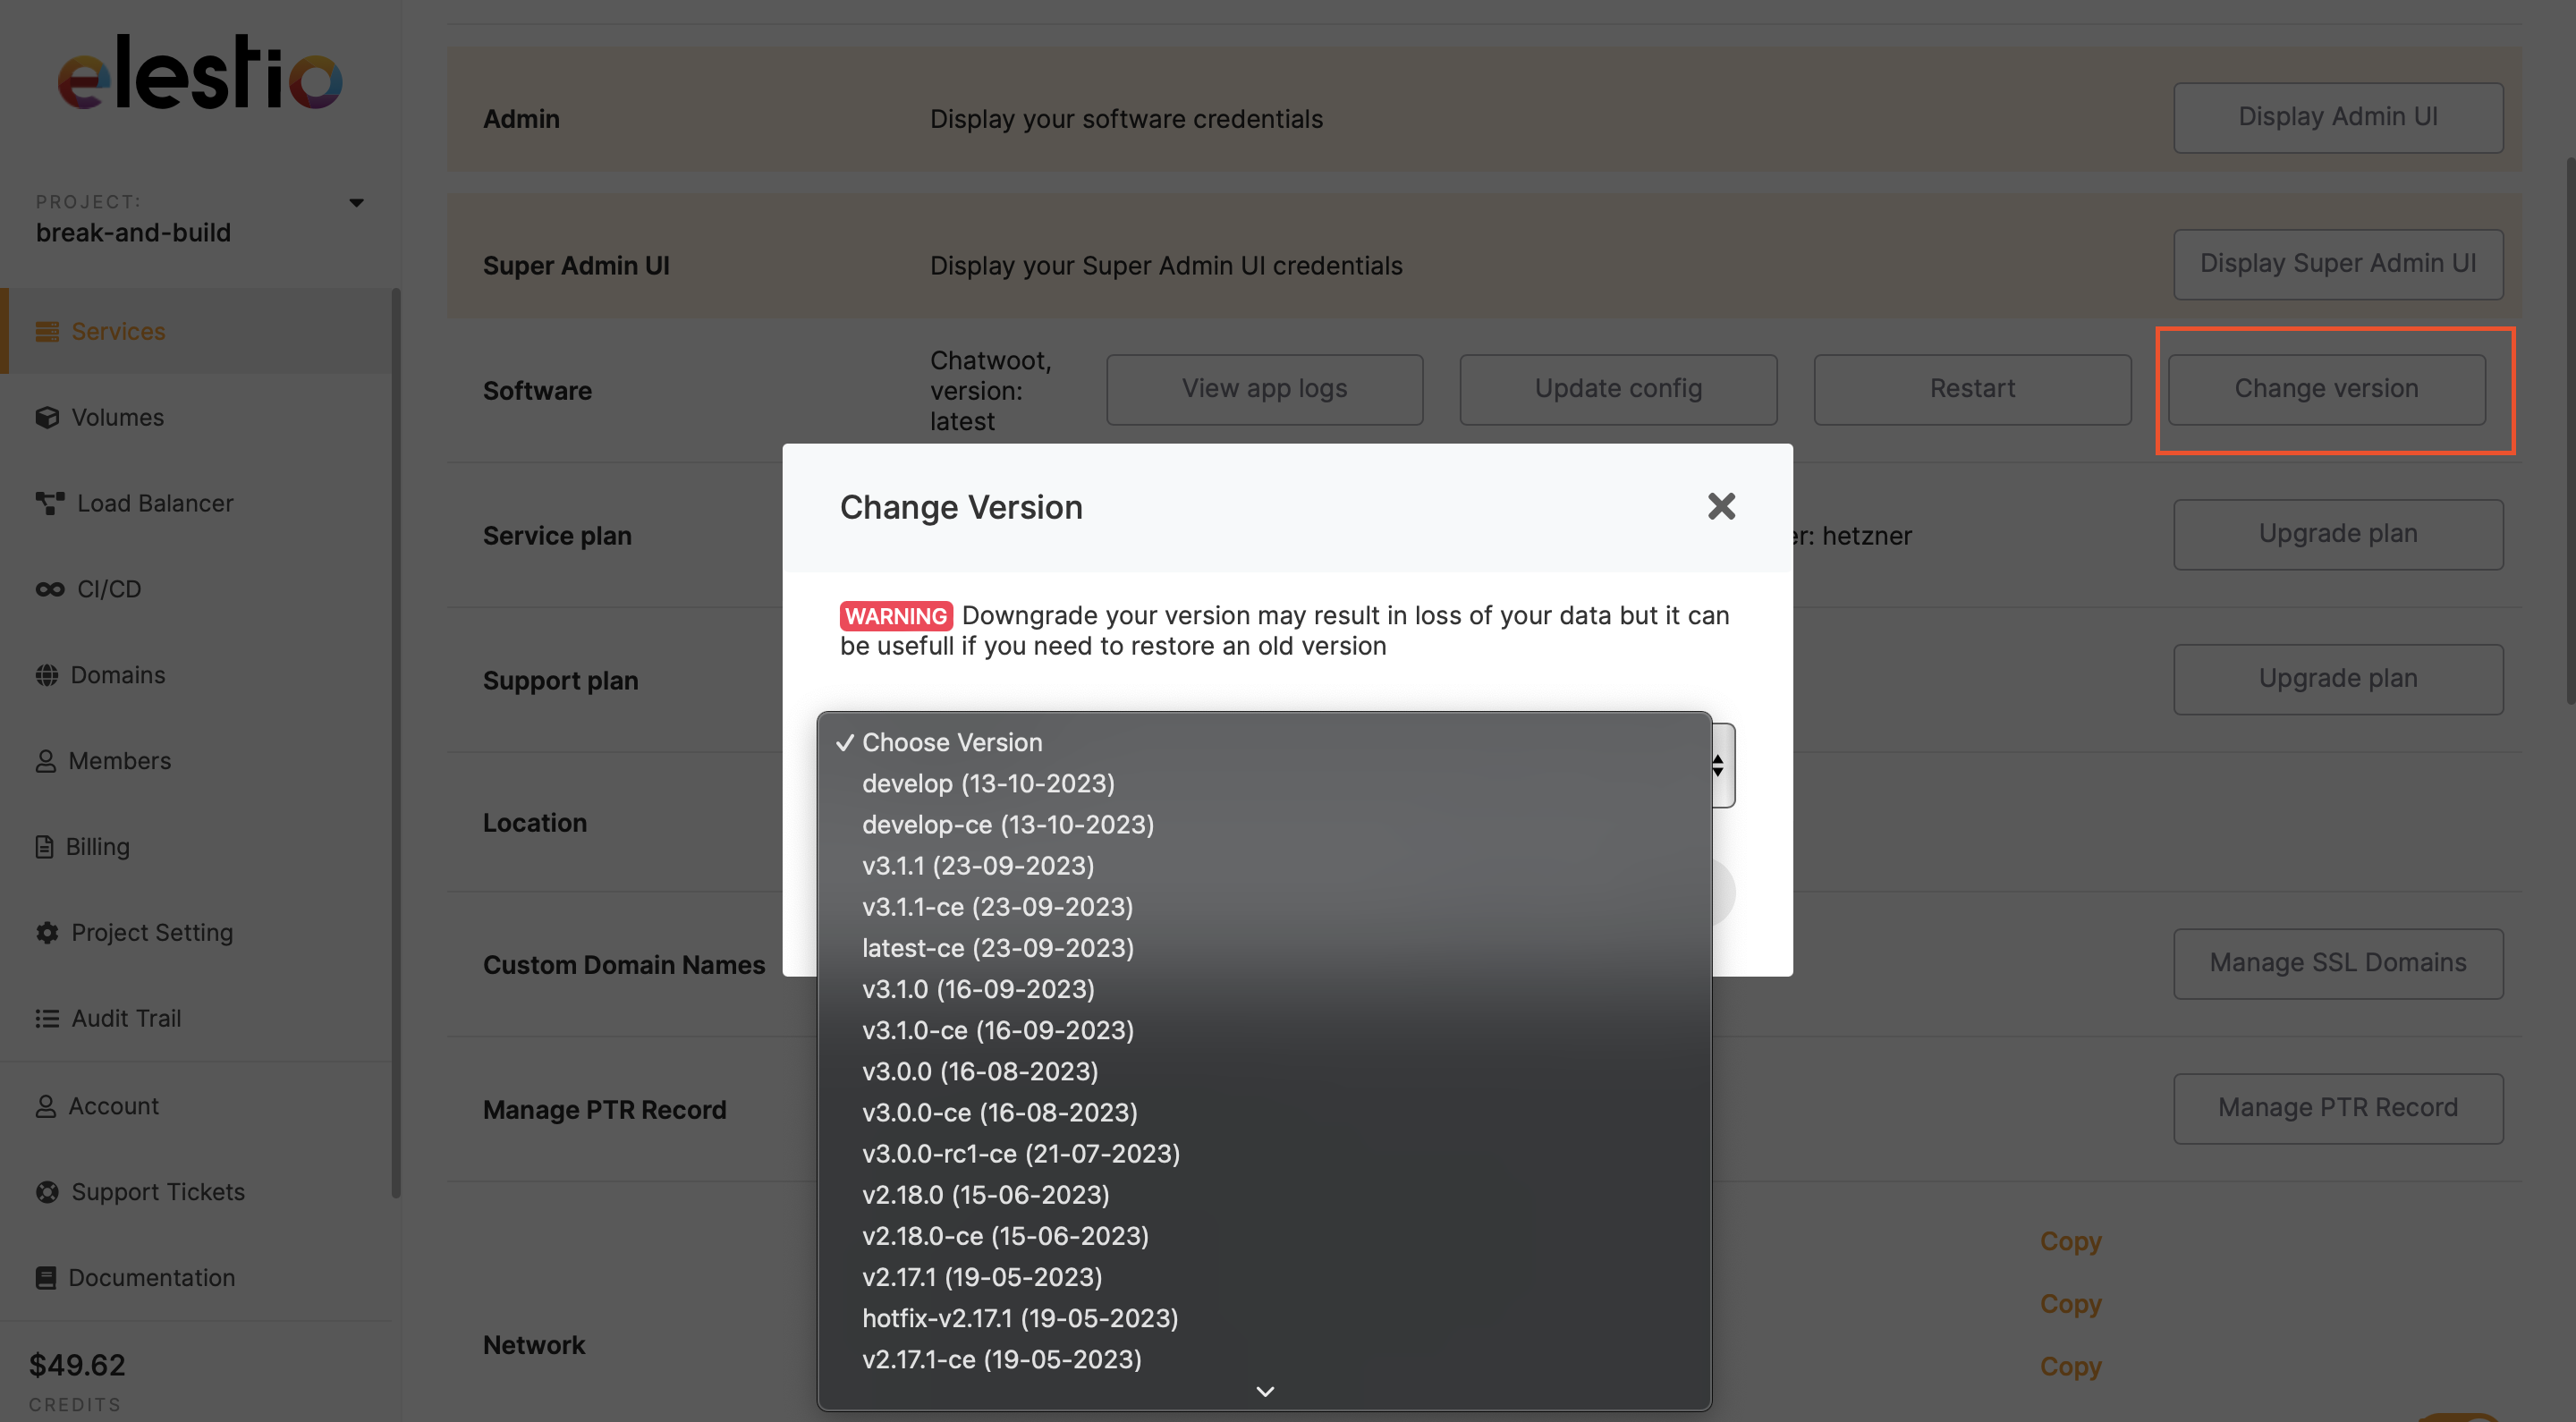Select develop-ce (13-10-2023) option
Viewport: 2576px width, 1422px height.
1007,824
